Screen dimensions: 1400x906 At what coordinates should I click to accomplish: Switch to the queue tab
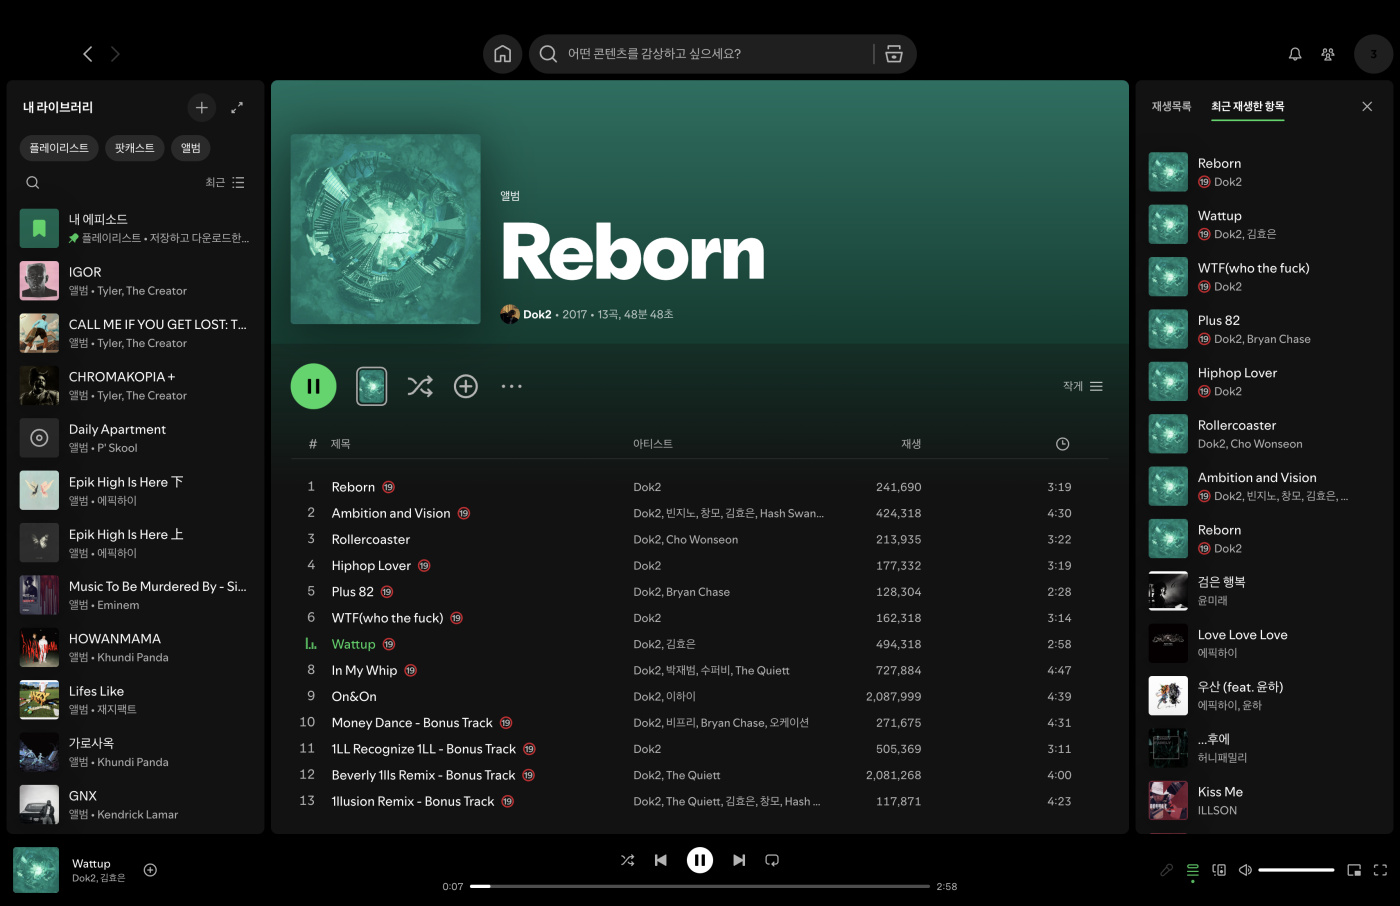[1171, 106]
